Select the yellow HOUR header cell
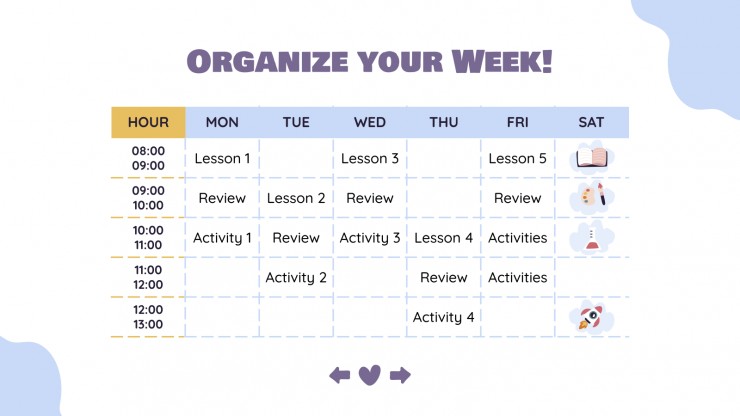740x416 pixels. point(148,122)
